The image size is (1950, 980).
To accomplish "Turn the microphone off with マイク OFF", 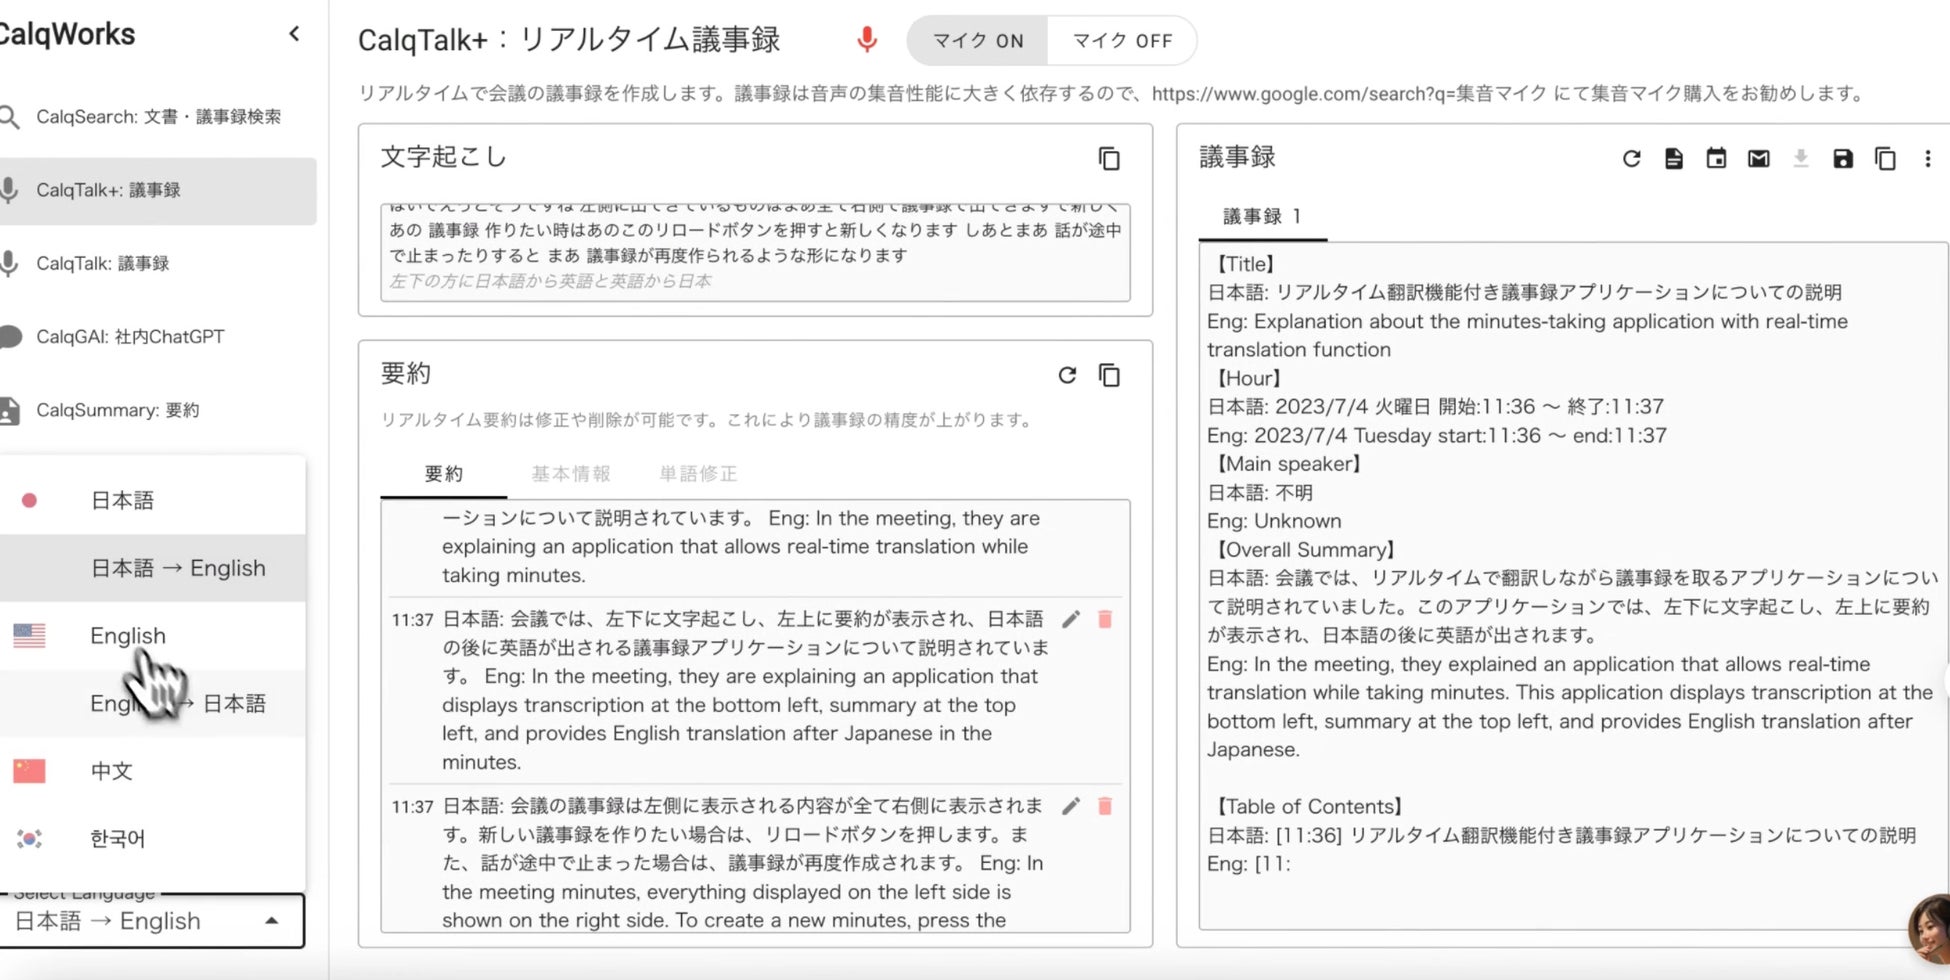I will (1122, 41).
